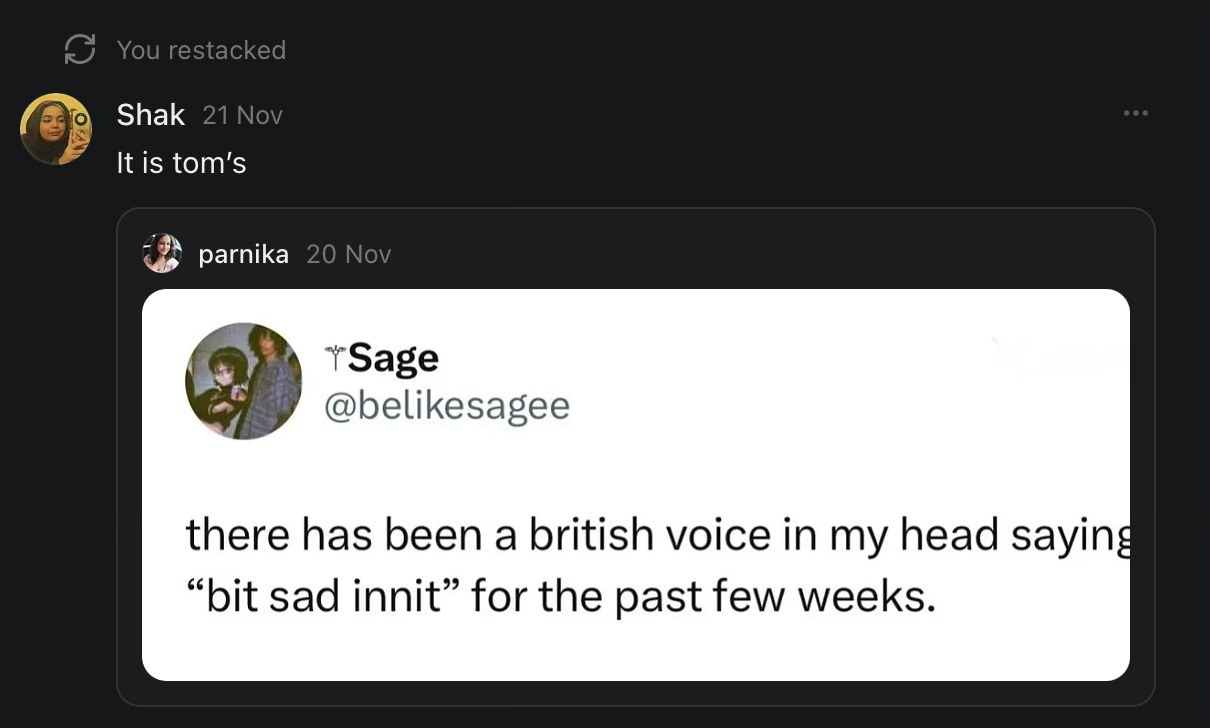Click the restack arrows icon
This screenshot has width=1210, height=728.
79,49
